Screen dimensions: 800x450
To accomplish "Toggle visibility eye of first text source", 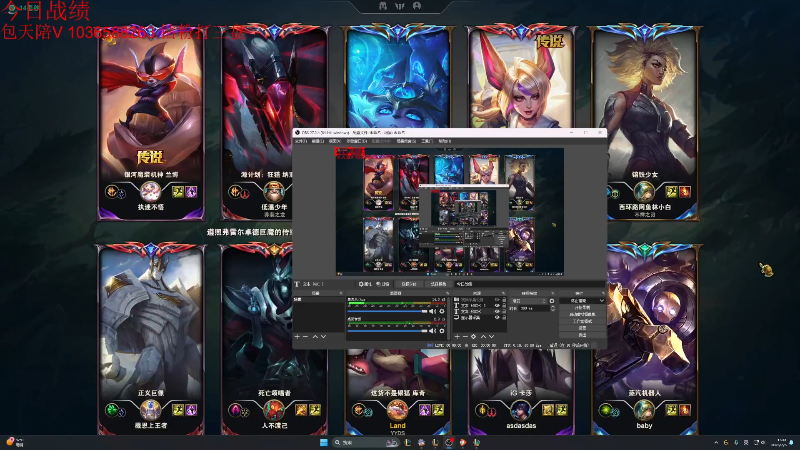I will pyautogui.click(x=497, y=305).
